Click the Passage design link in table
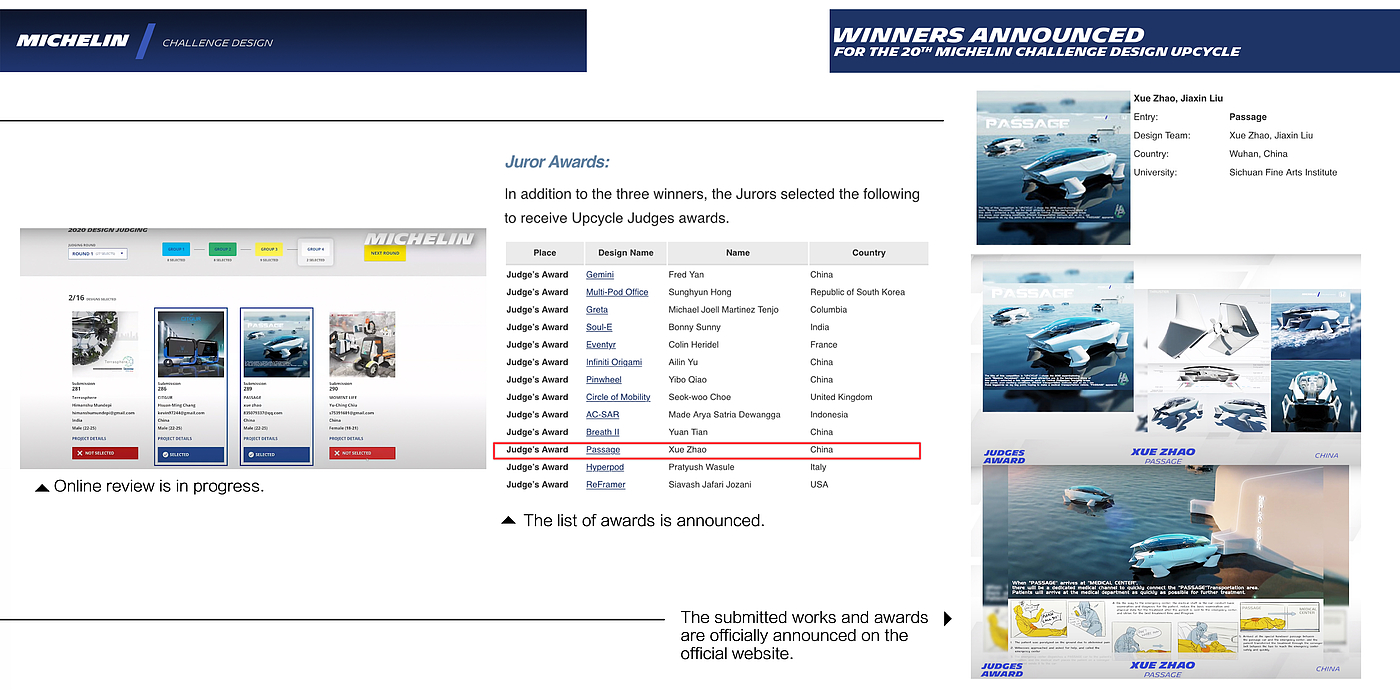1400x700 pixels. pyautogui.click(x=603, y=450)
